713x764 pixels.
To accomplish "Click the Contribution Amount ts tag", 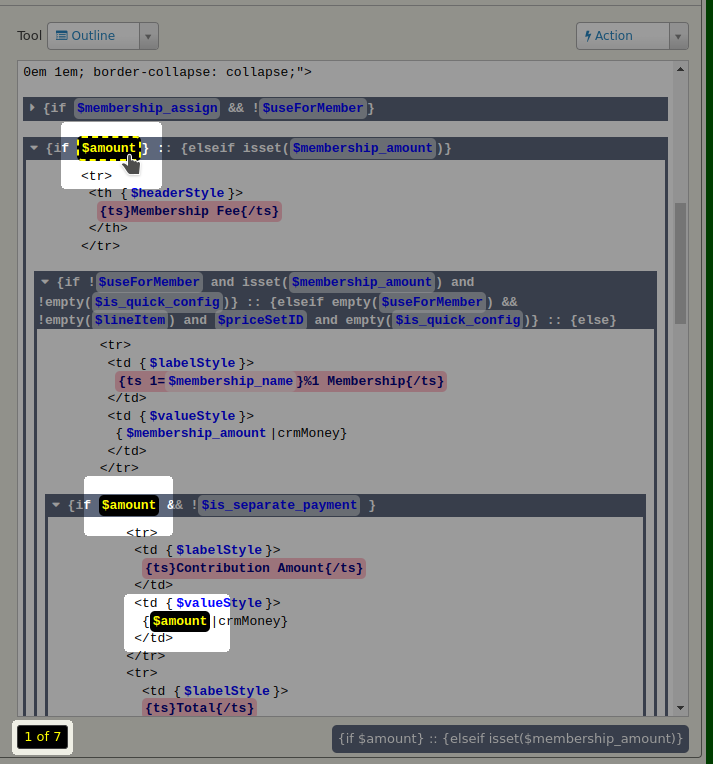I will [254, 568].
